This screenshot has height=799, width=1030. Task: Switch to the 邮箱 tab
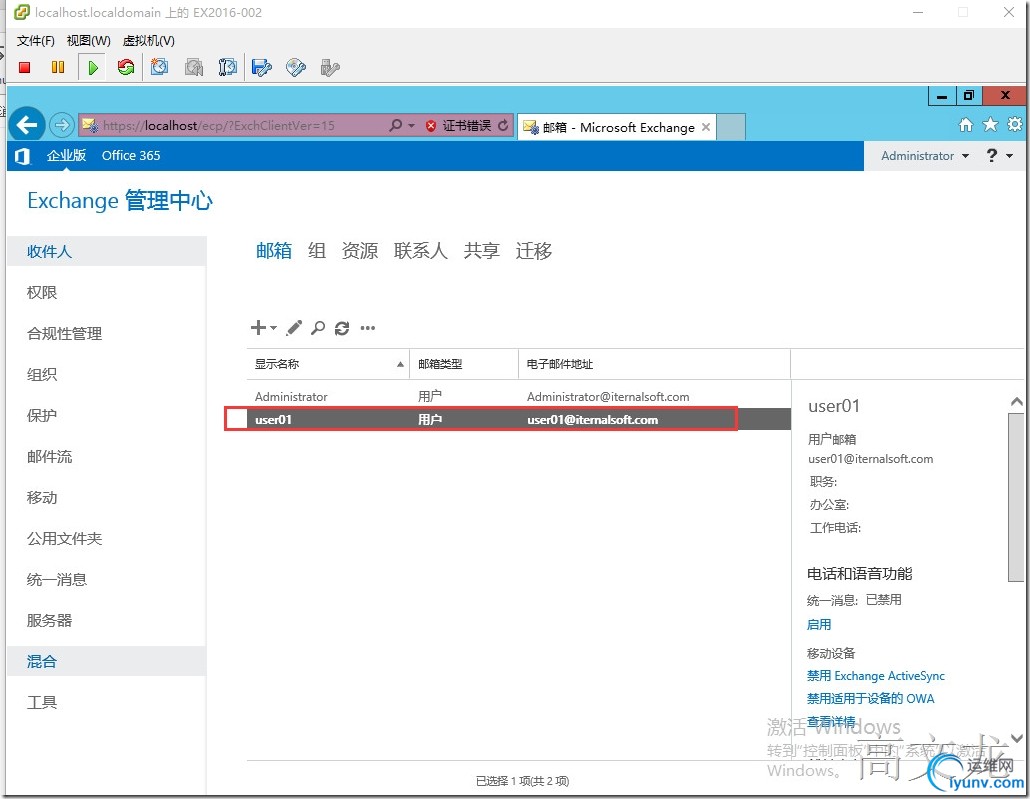[x=274, y=250]
